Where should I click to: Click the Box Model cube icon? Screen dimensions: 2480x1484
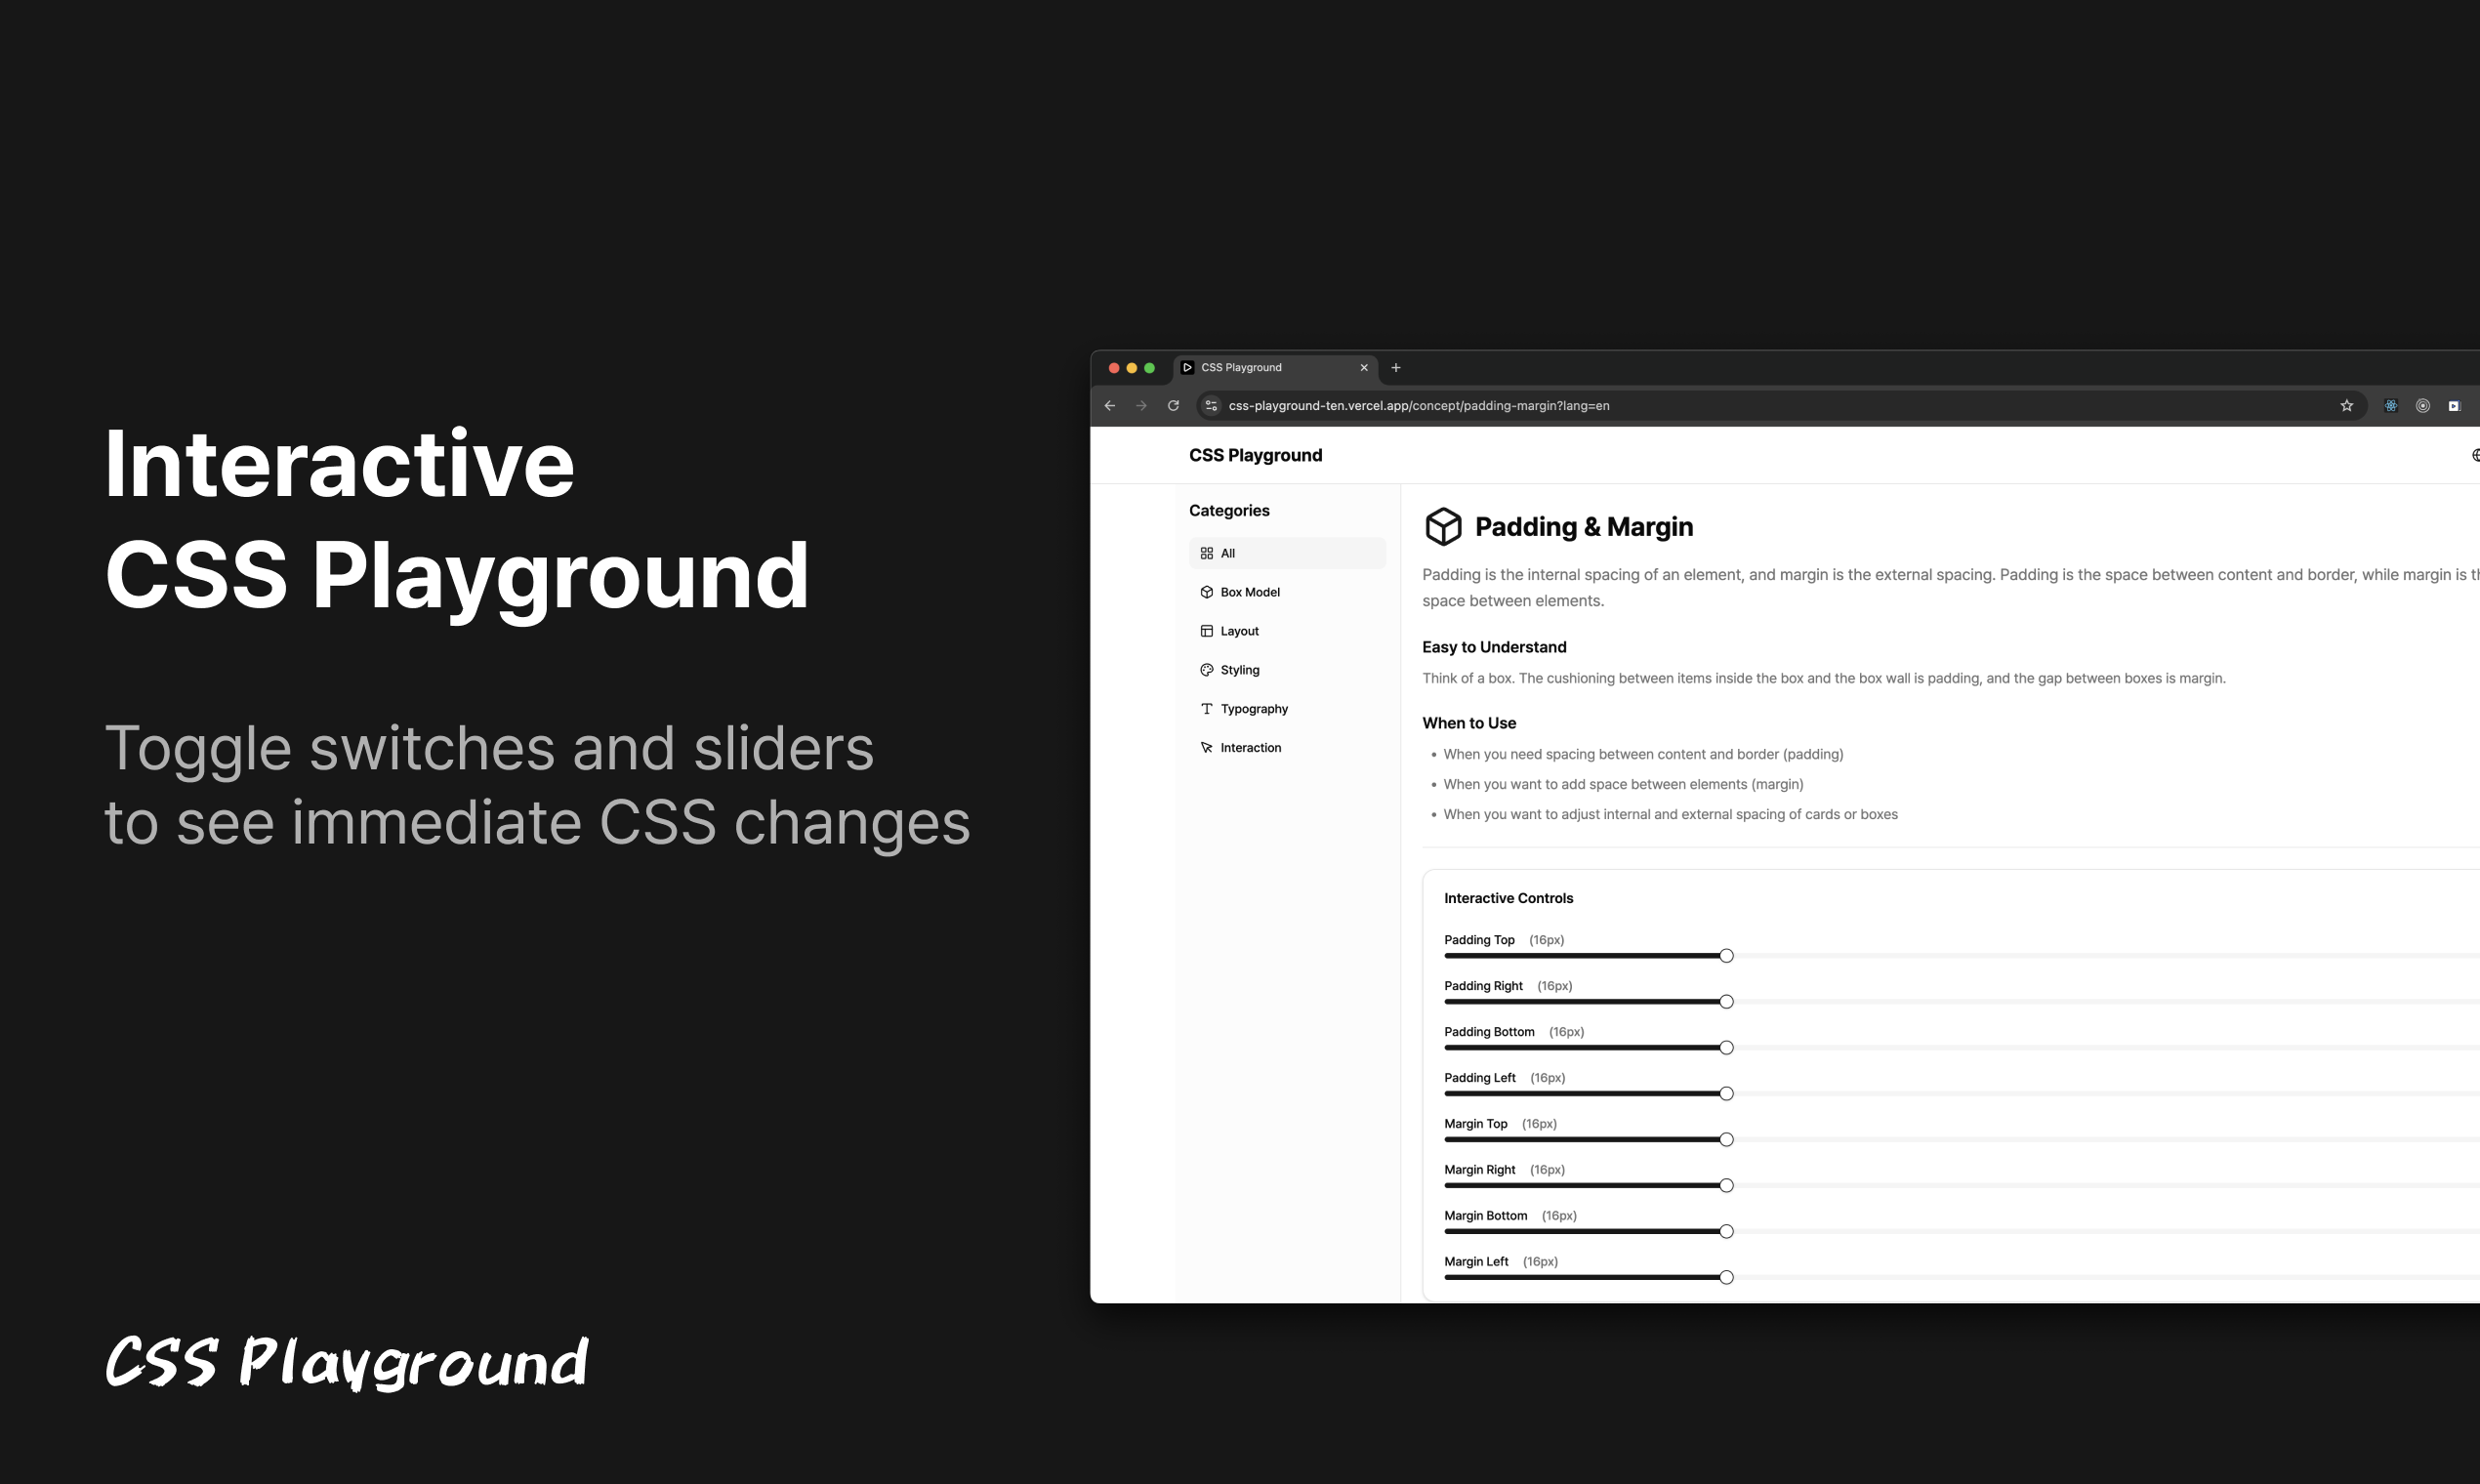pyautogui.click(x=1207, y=592)
